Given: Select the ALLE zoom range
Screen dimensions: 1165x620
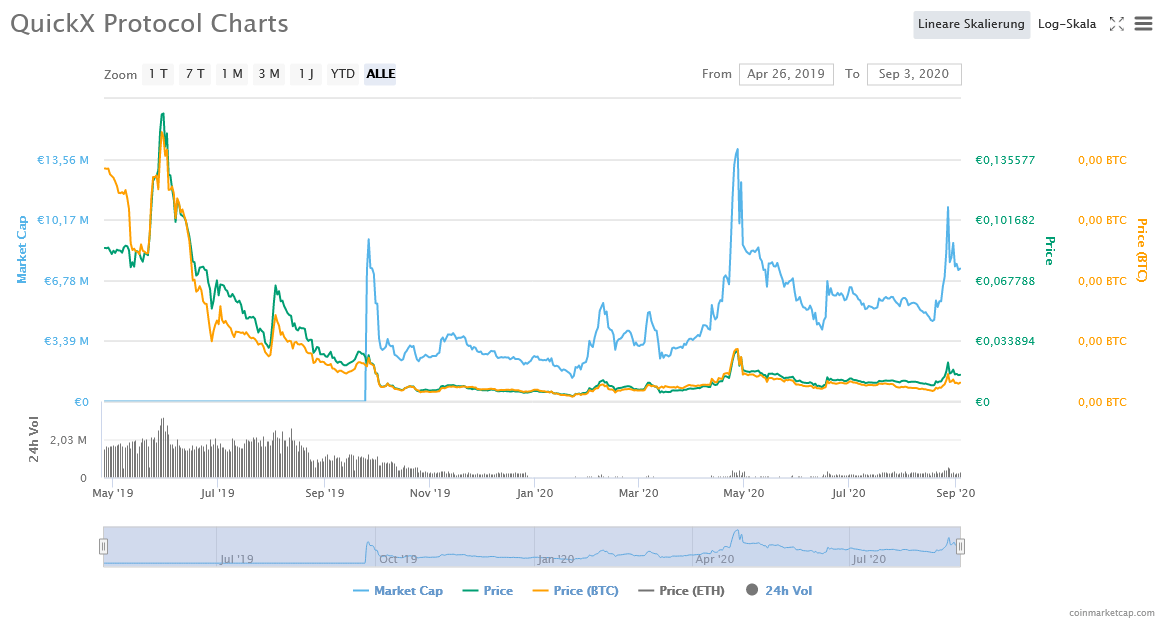Looking at the screenshot, I should click(x=380, y=74).
